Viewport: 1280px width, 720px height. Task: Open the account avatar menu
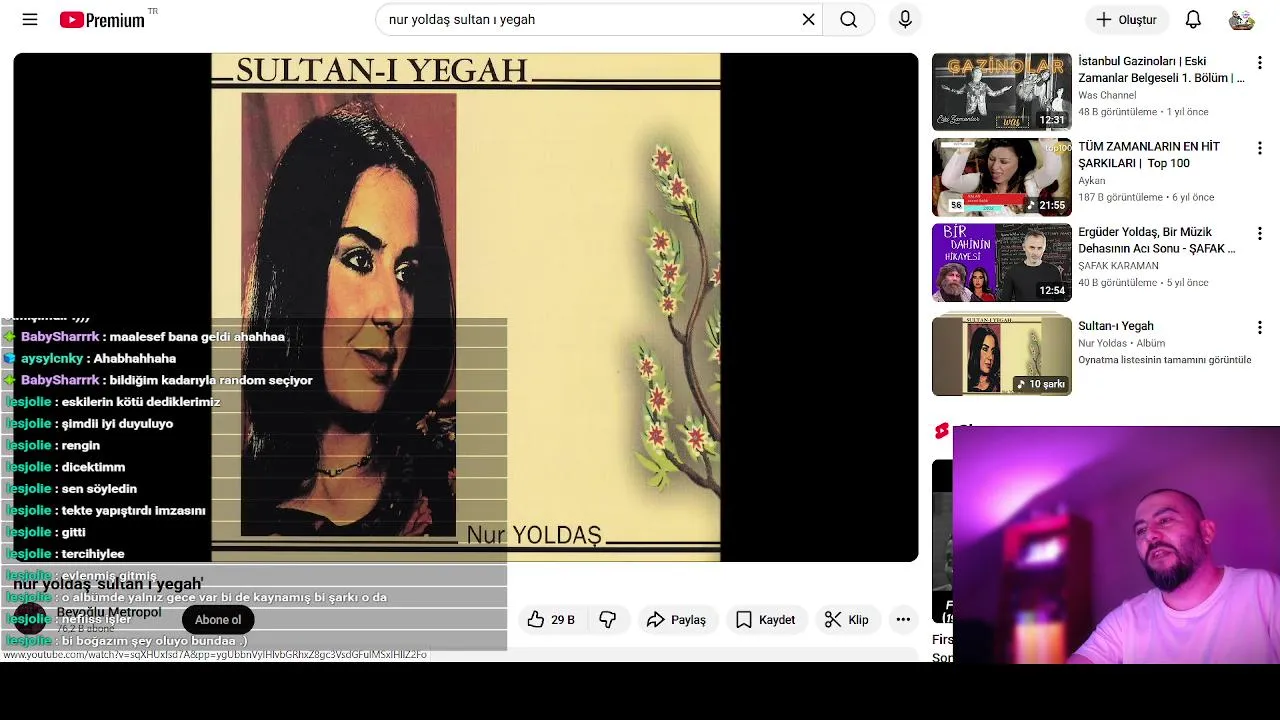(1241, 19)
